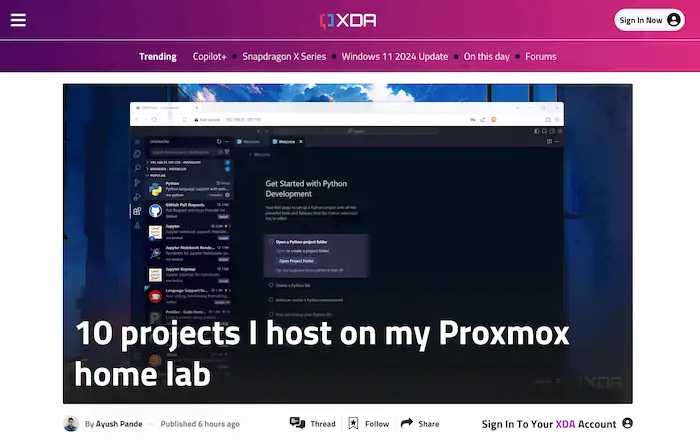The height and width of the screenshot is (445, 700).
Task: Open Snapdragon X Series trending link
Action: (284, 57)
